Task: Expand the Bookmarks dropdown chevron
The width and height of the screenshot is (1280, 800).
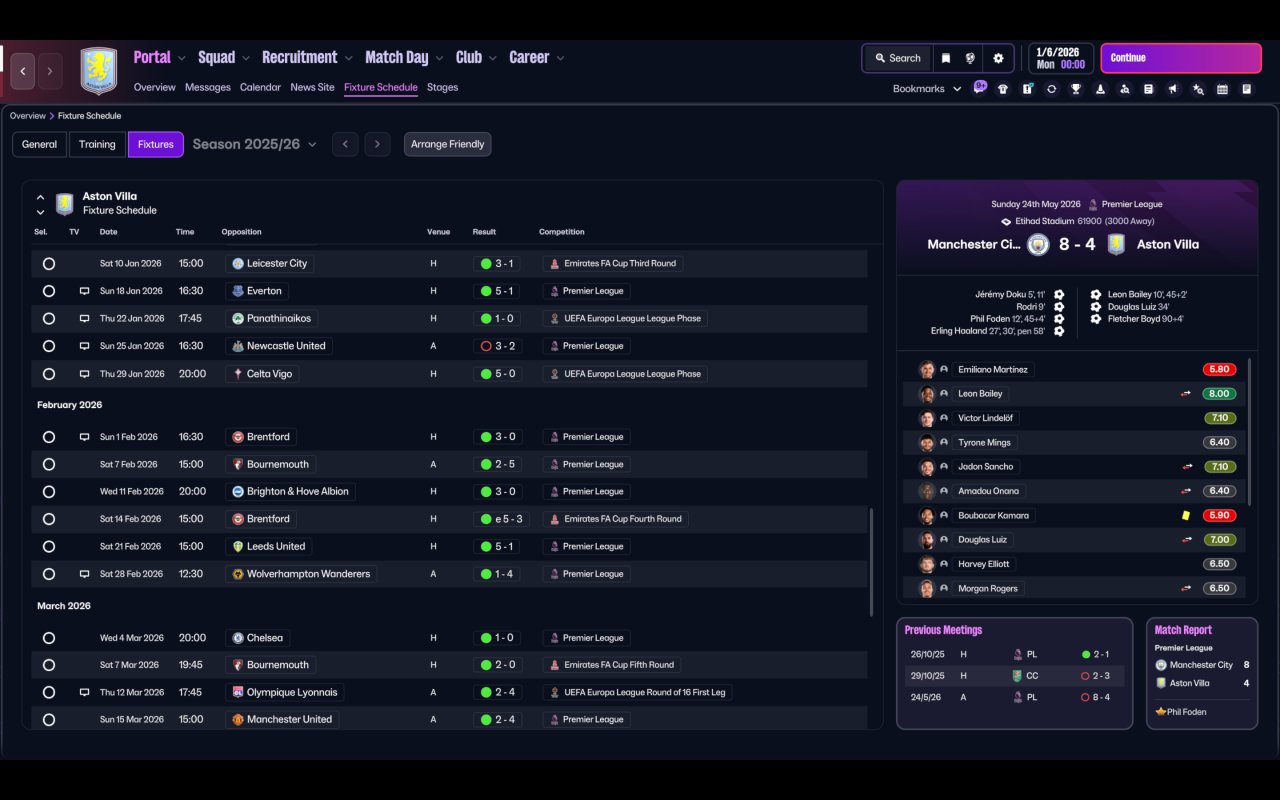Action: [957, 89]
